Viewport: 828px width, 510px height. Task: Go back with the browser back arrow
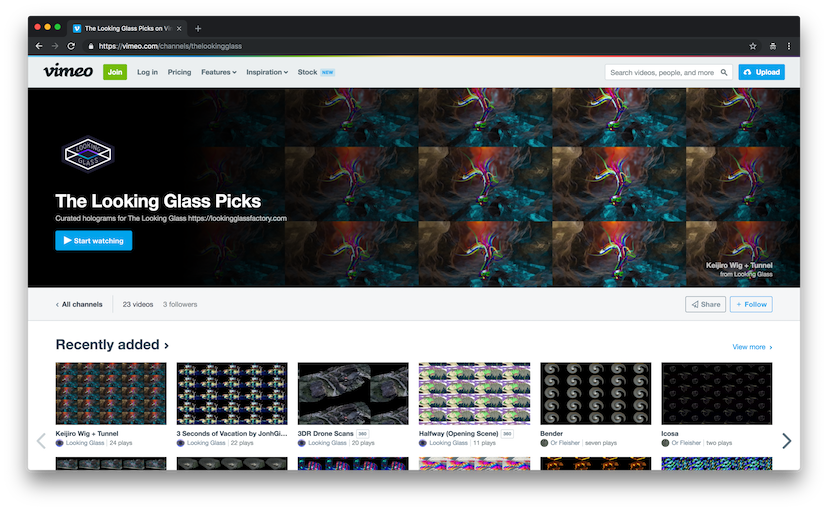(x=39, y=46)
